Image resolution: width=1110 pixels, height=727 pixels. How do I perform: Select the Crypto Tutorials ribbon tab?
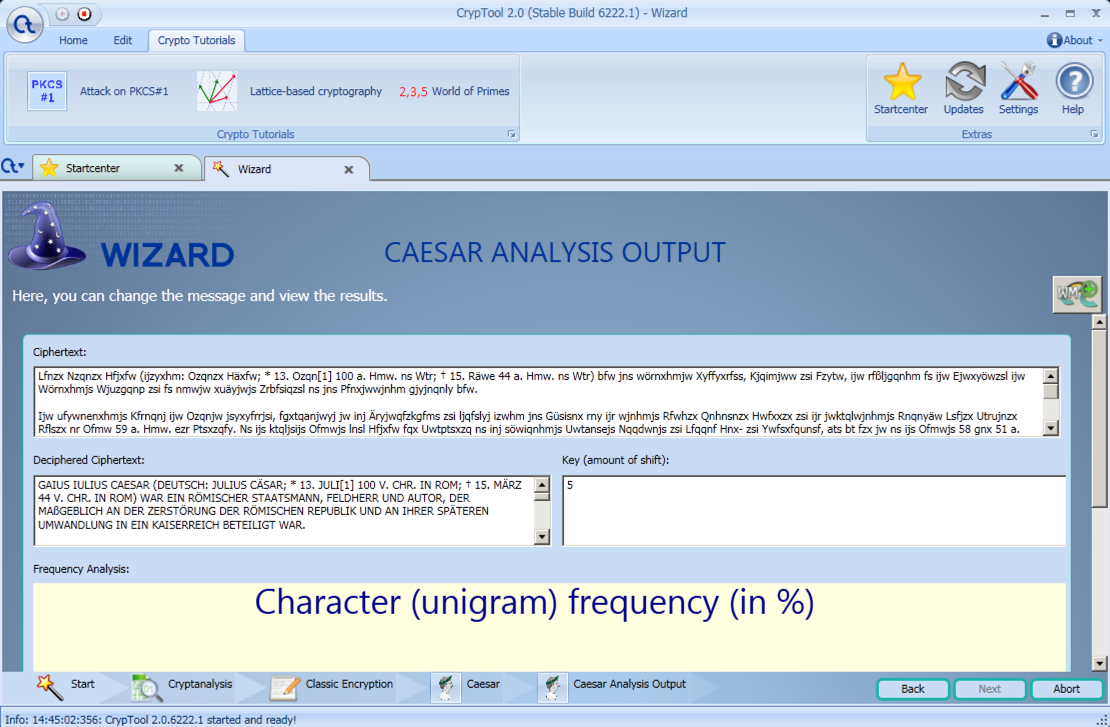coord(196,40)
